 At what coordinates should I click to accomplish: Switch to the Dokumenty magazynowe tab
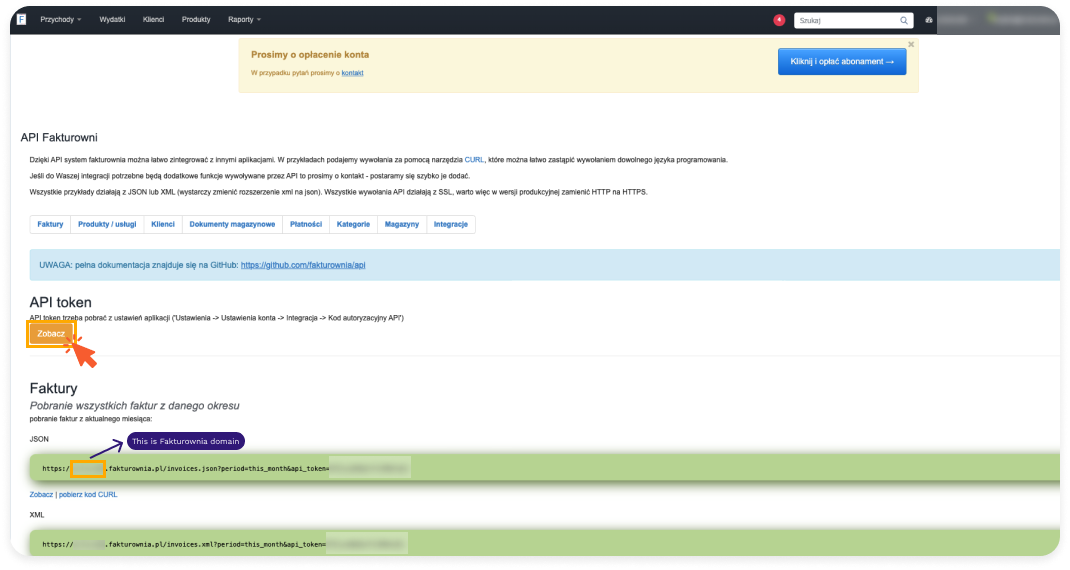point(232,224)
